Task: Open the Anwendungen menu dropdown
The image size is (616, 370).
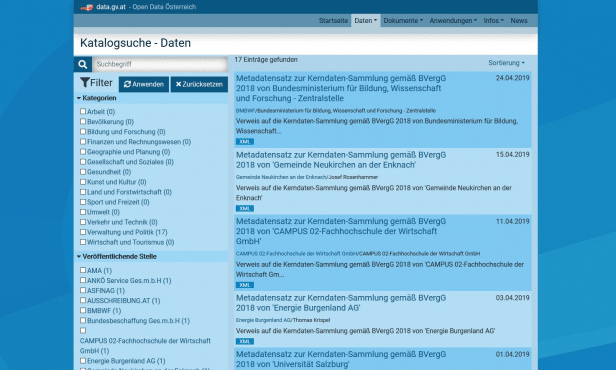Action: click(x=453, y=20)
